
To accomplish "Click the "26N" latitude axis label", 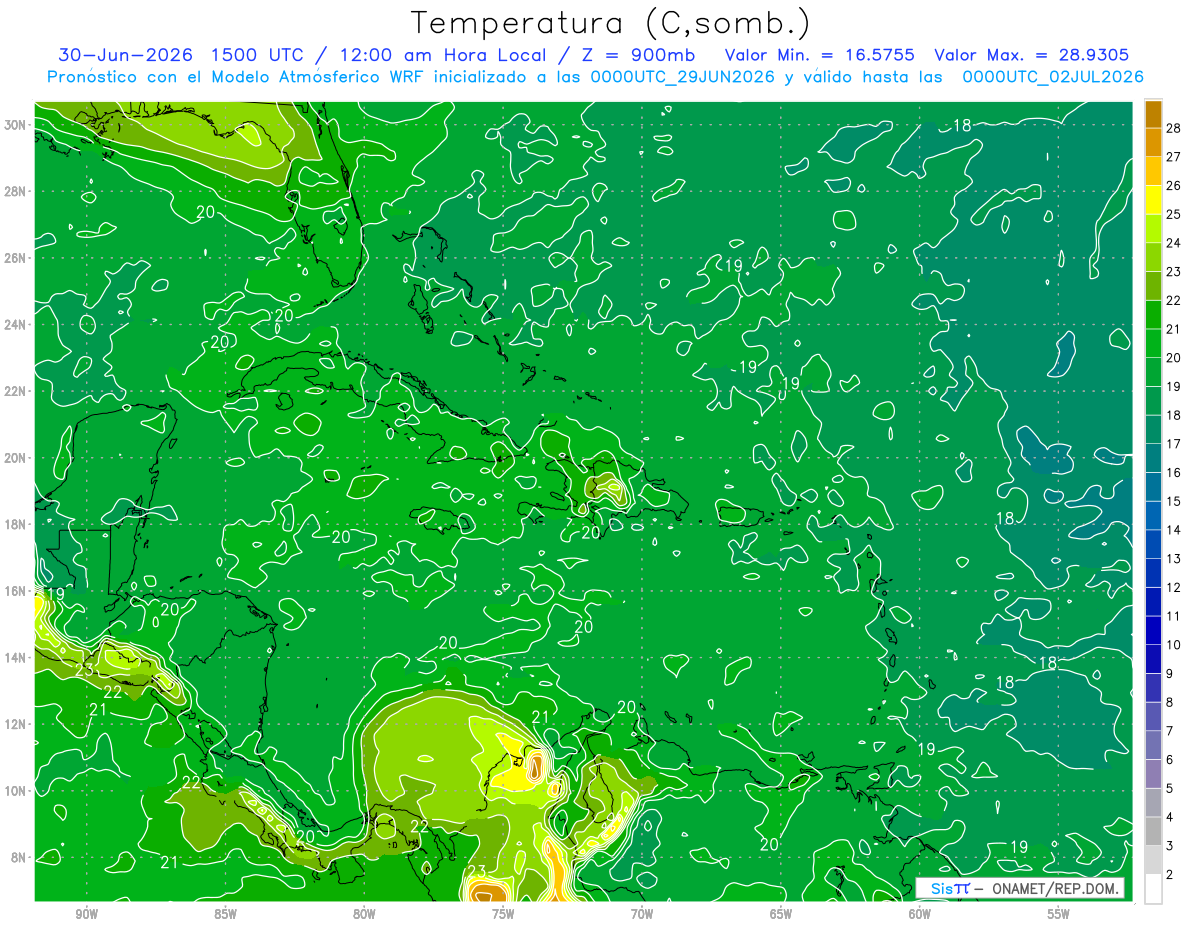I will coord(17,258).
